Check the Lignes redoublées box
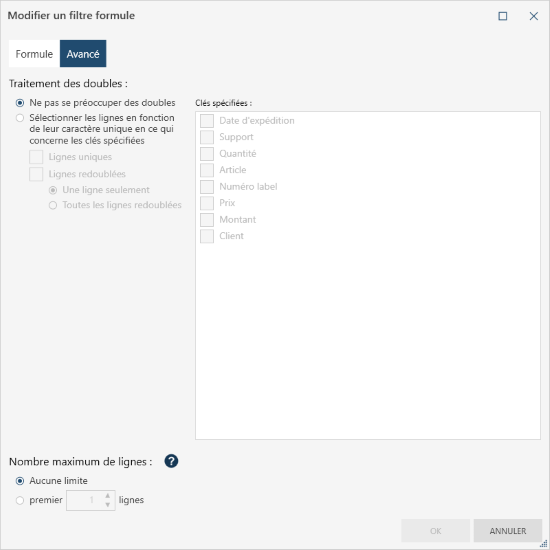The image size is (550, 550). [x=36, y=174]
